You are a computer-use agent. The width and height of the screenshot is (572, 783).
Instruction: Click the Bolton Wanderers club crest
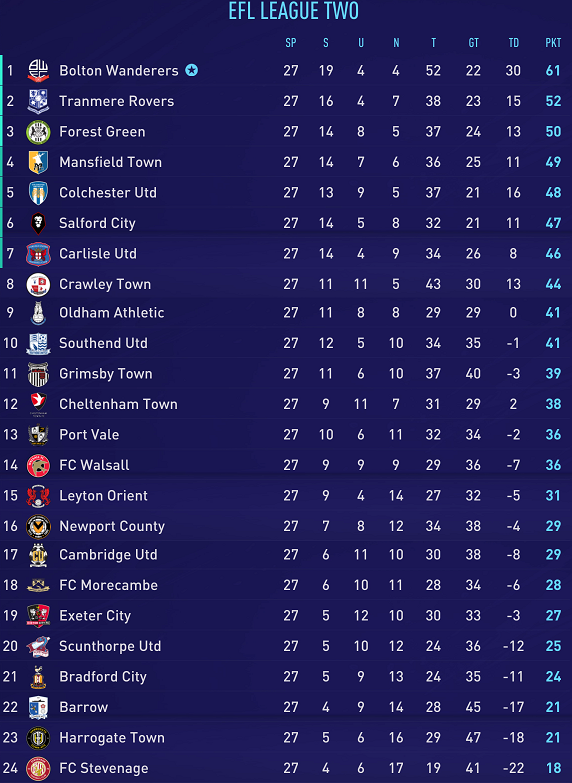click(x=38, y=70)
